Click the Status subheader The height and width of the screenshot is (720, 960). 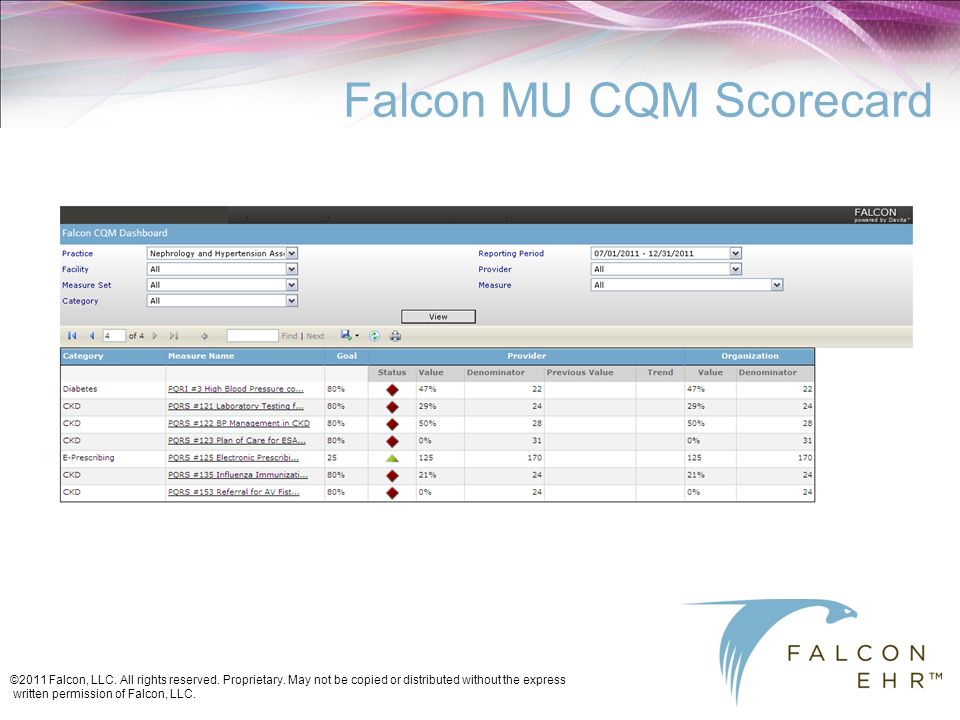click(392, 372)
